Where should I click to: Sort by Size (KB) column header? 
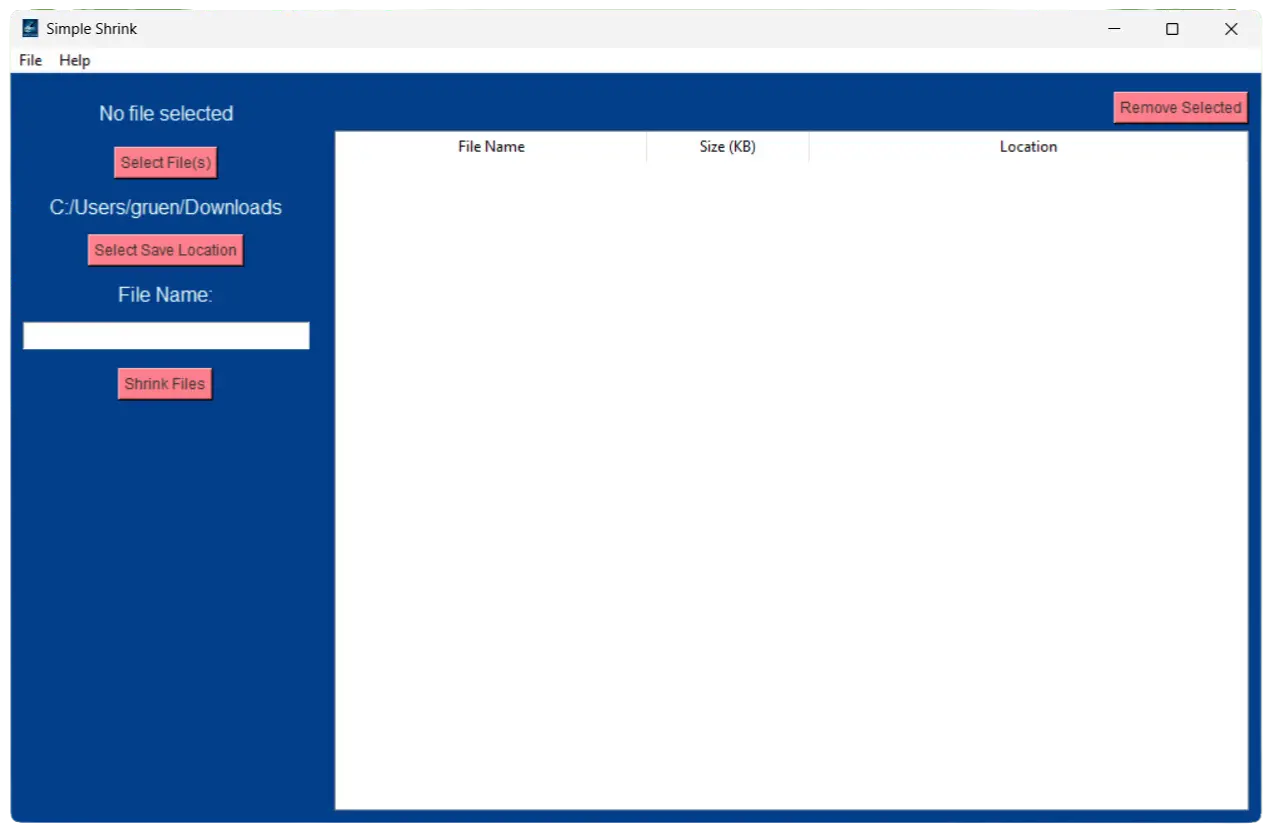pyautogui.click(x=728, y=146)
